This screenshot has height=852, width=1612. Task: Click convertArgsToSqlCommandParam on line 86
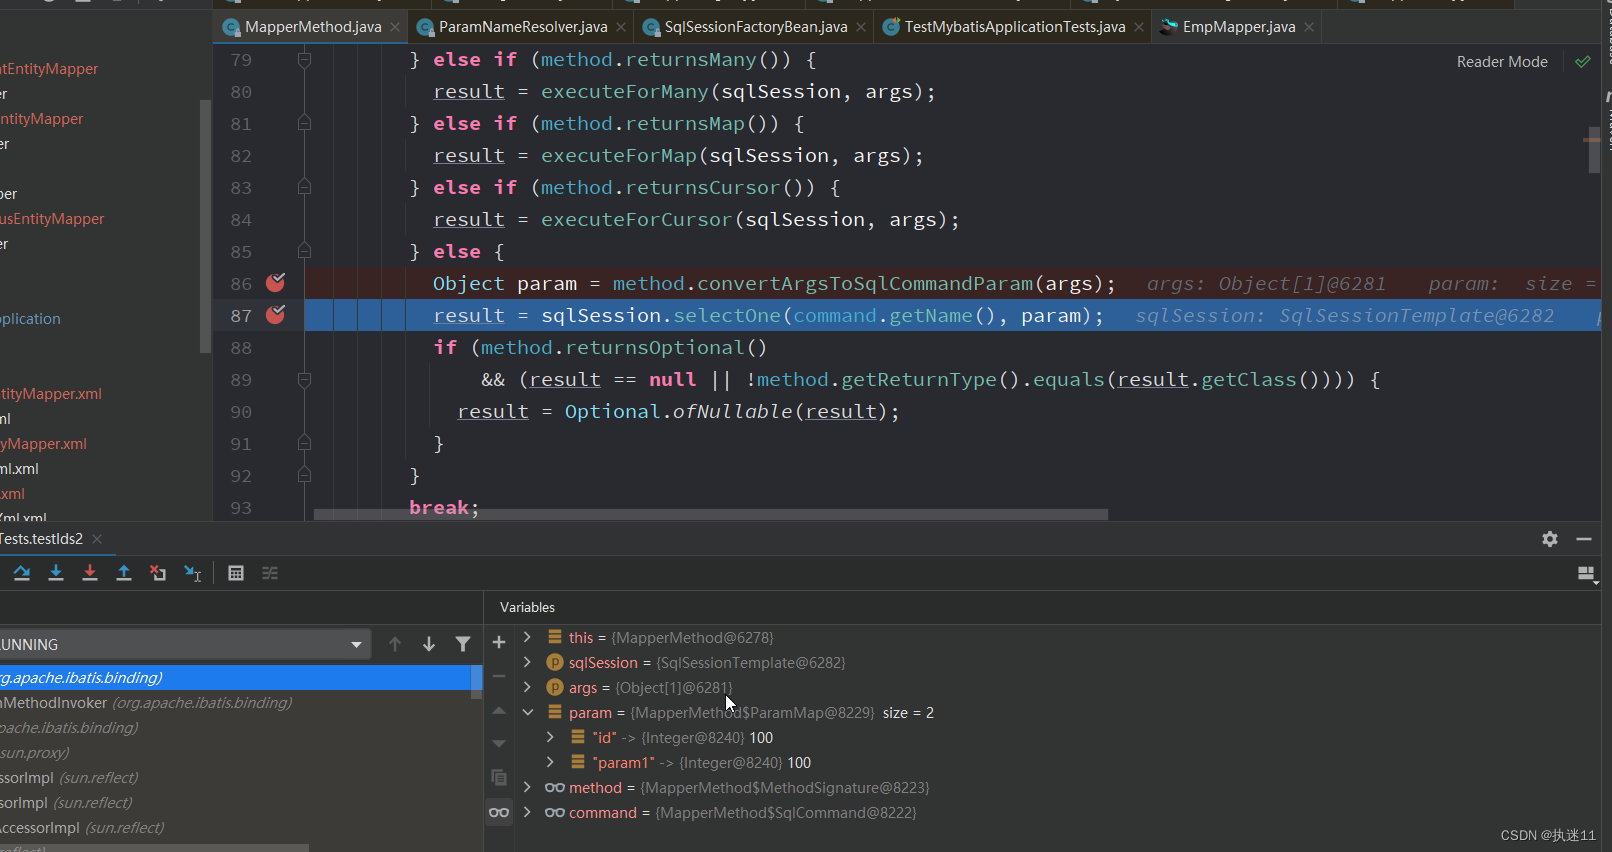[x=864, y=284]
